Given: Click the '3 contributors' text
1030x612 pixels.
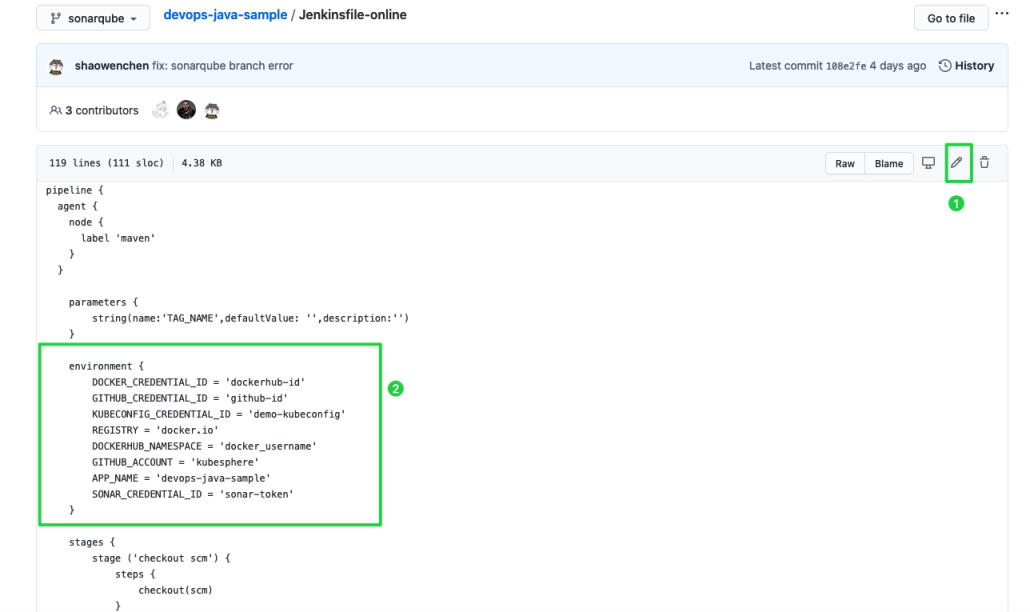Looking at the screenshot, I should click(102, 110).
